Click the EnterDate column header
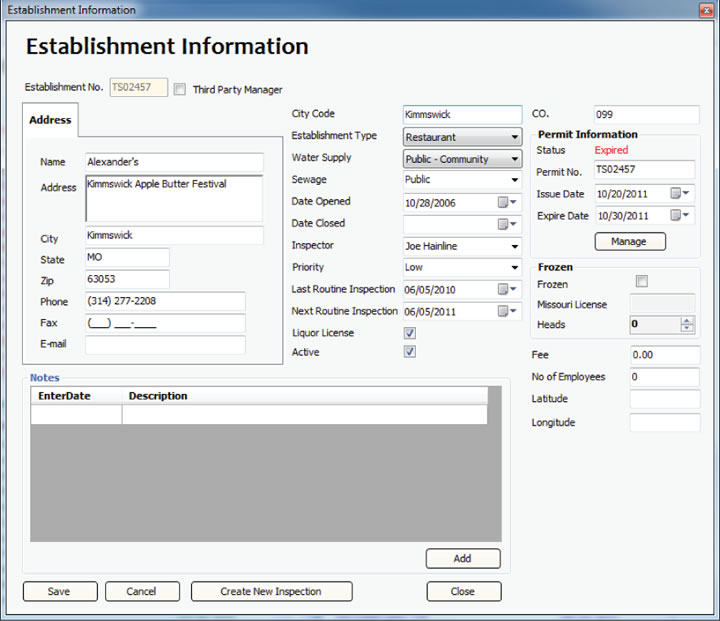Viewport: 720px width, 621px height. 76,396
